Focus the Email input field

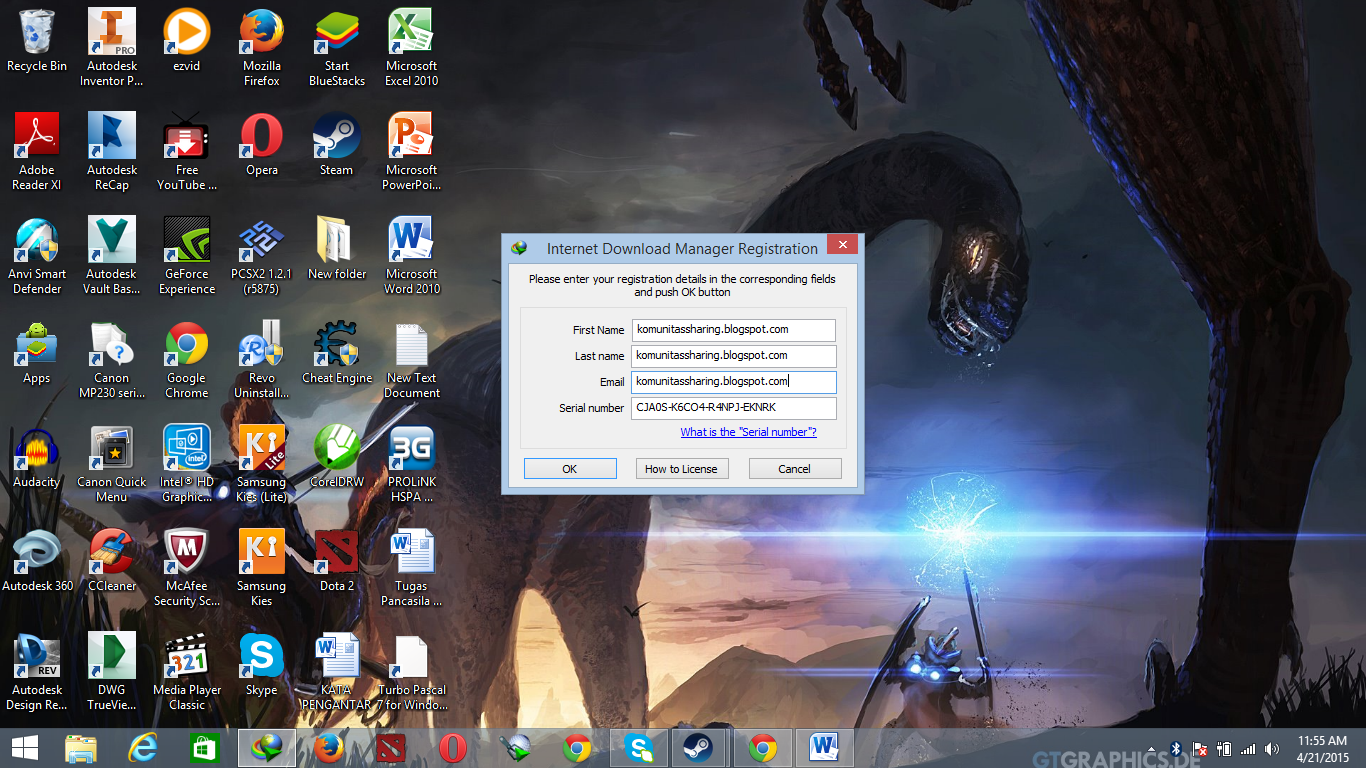tap(733, 382)
